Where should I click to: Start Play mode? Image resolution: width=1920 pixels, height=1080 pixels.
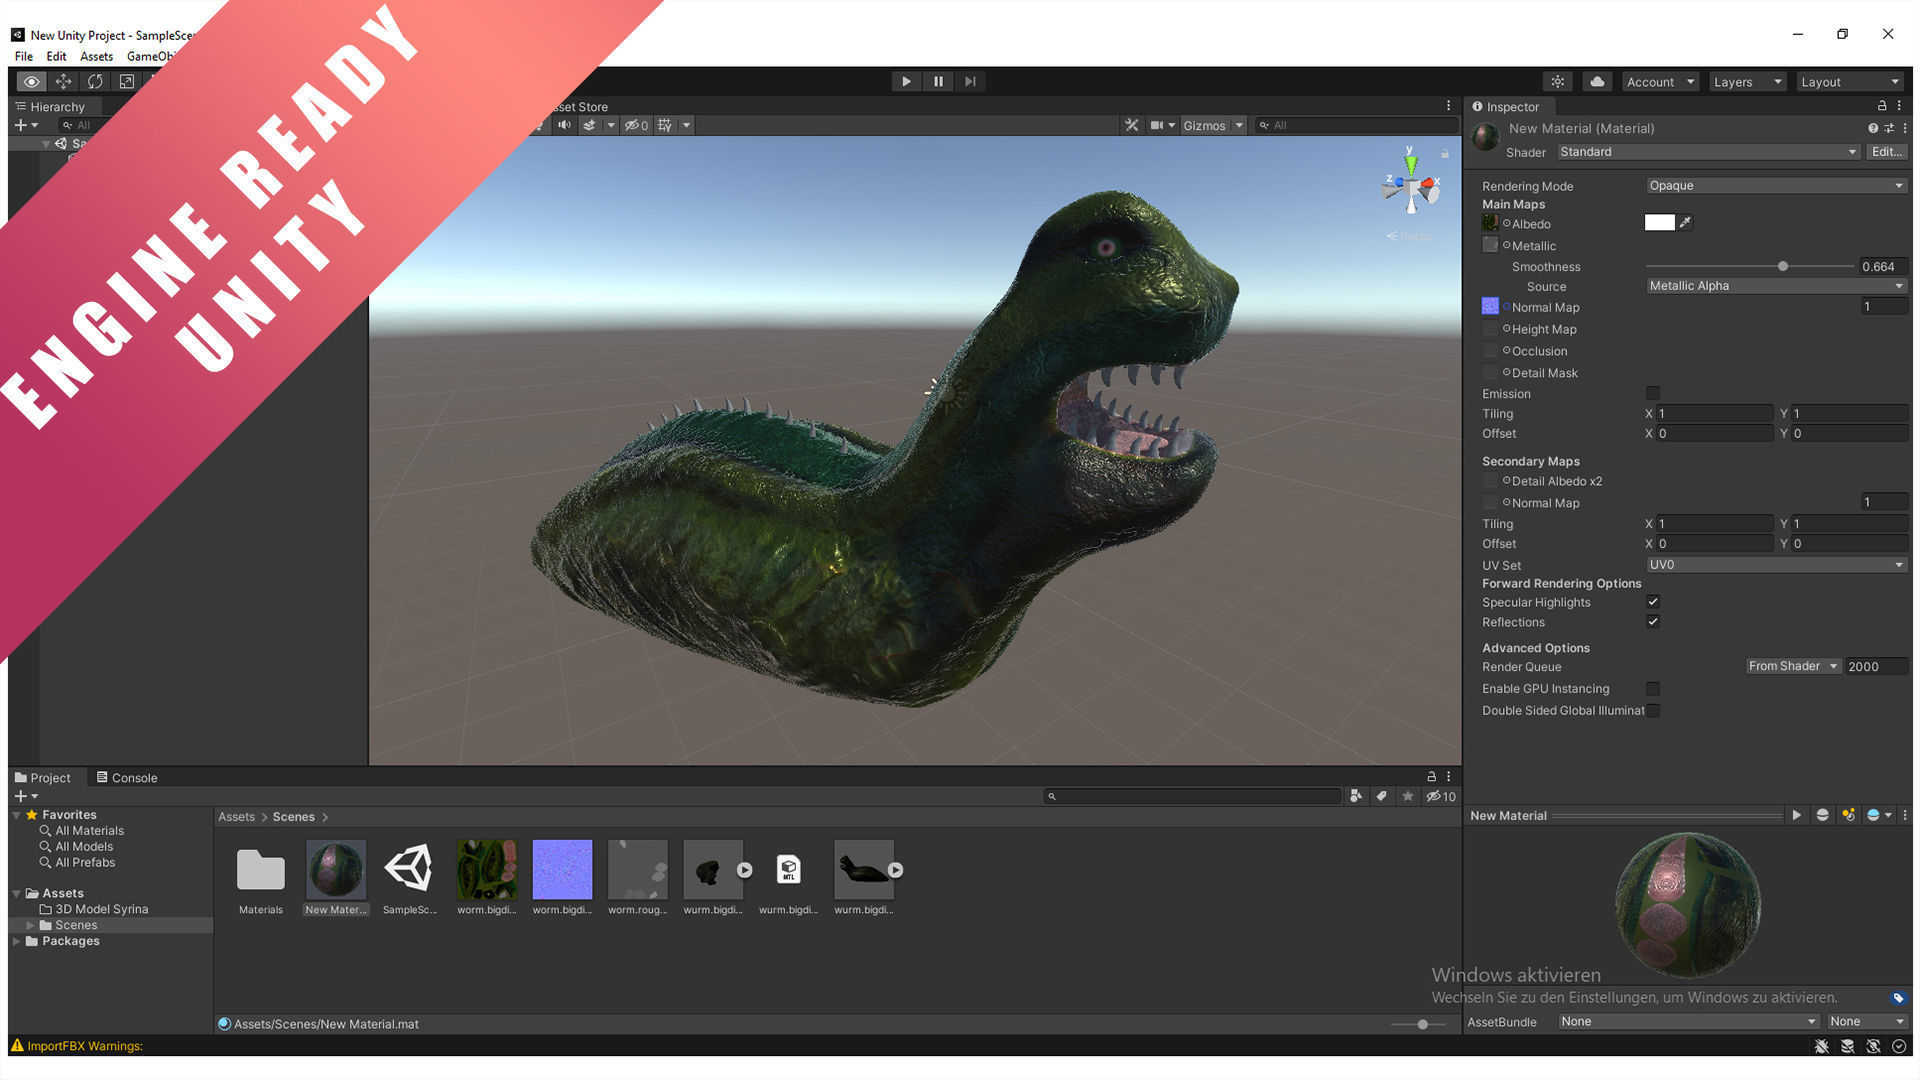906,82
